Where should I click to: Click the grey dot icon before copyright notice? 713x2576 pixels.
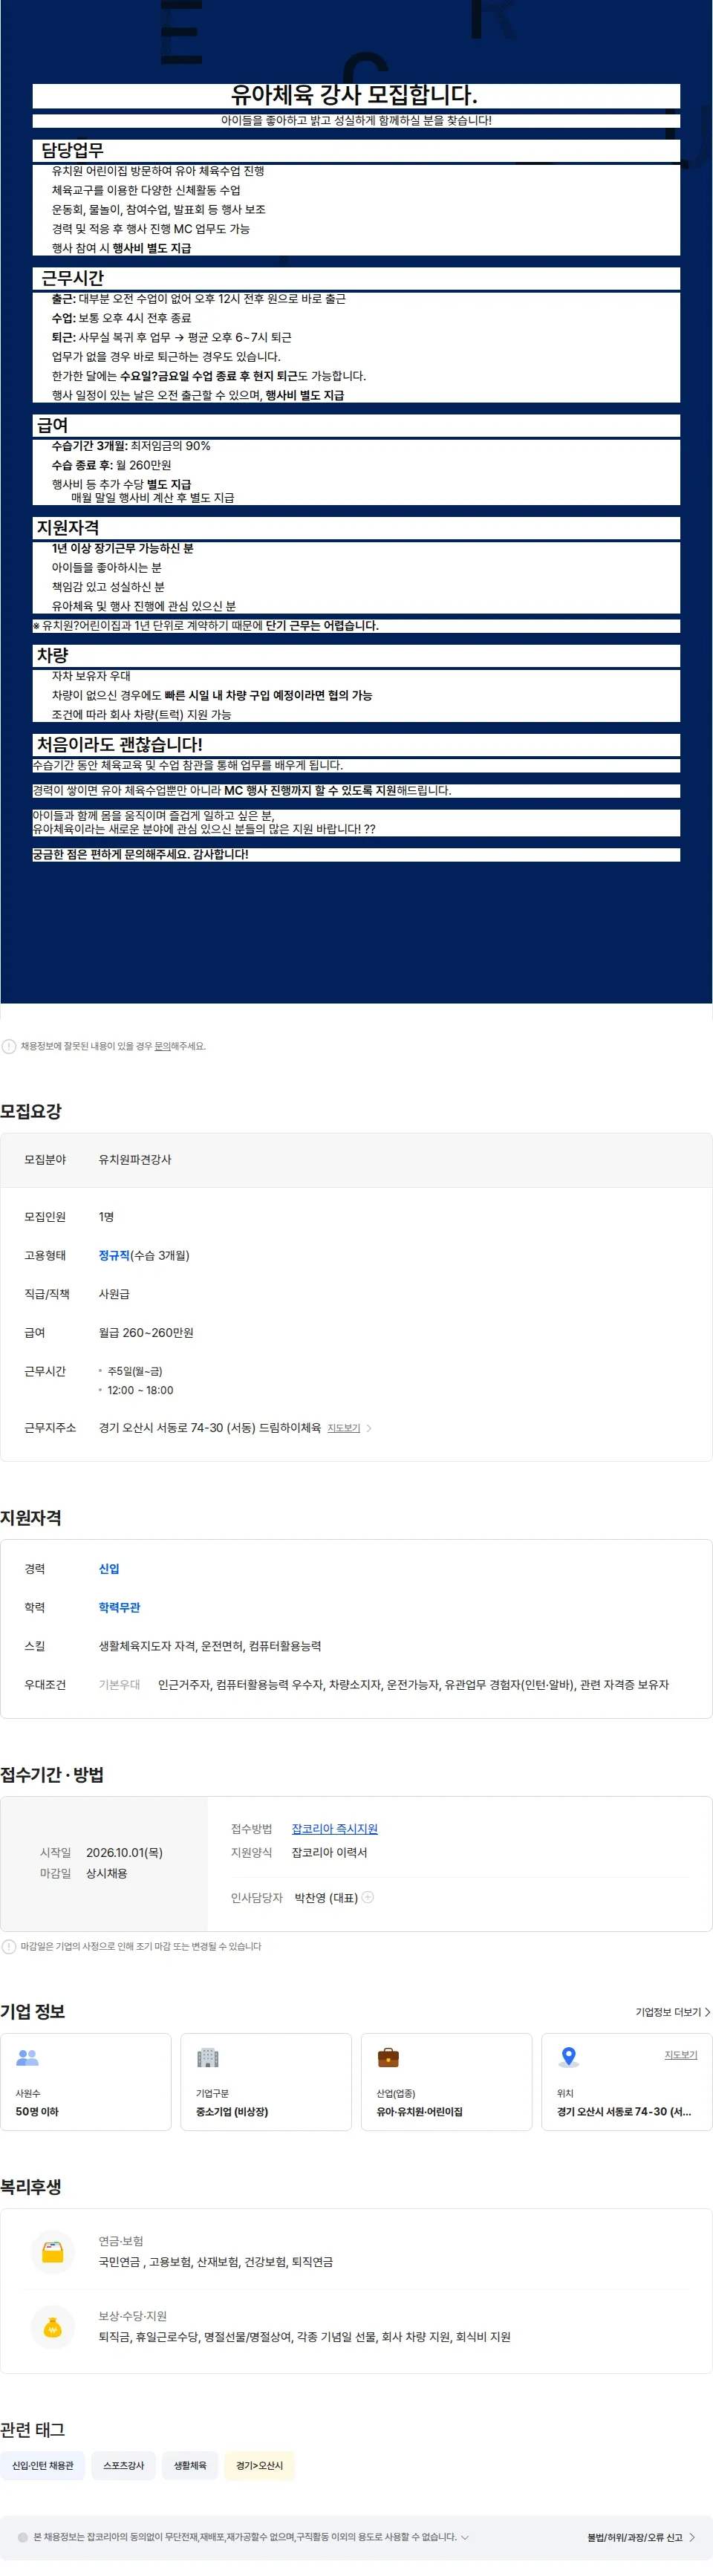(x=23, y=2537)
